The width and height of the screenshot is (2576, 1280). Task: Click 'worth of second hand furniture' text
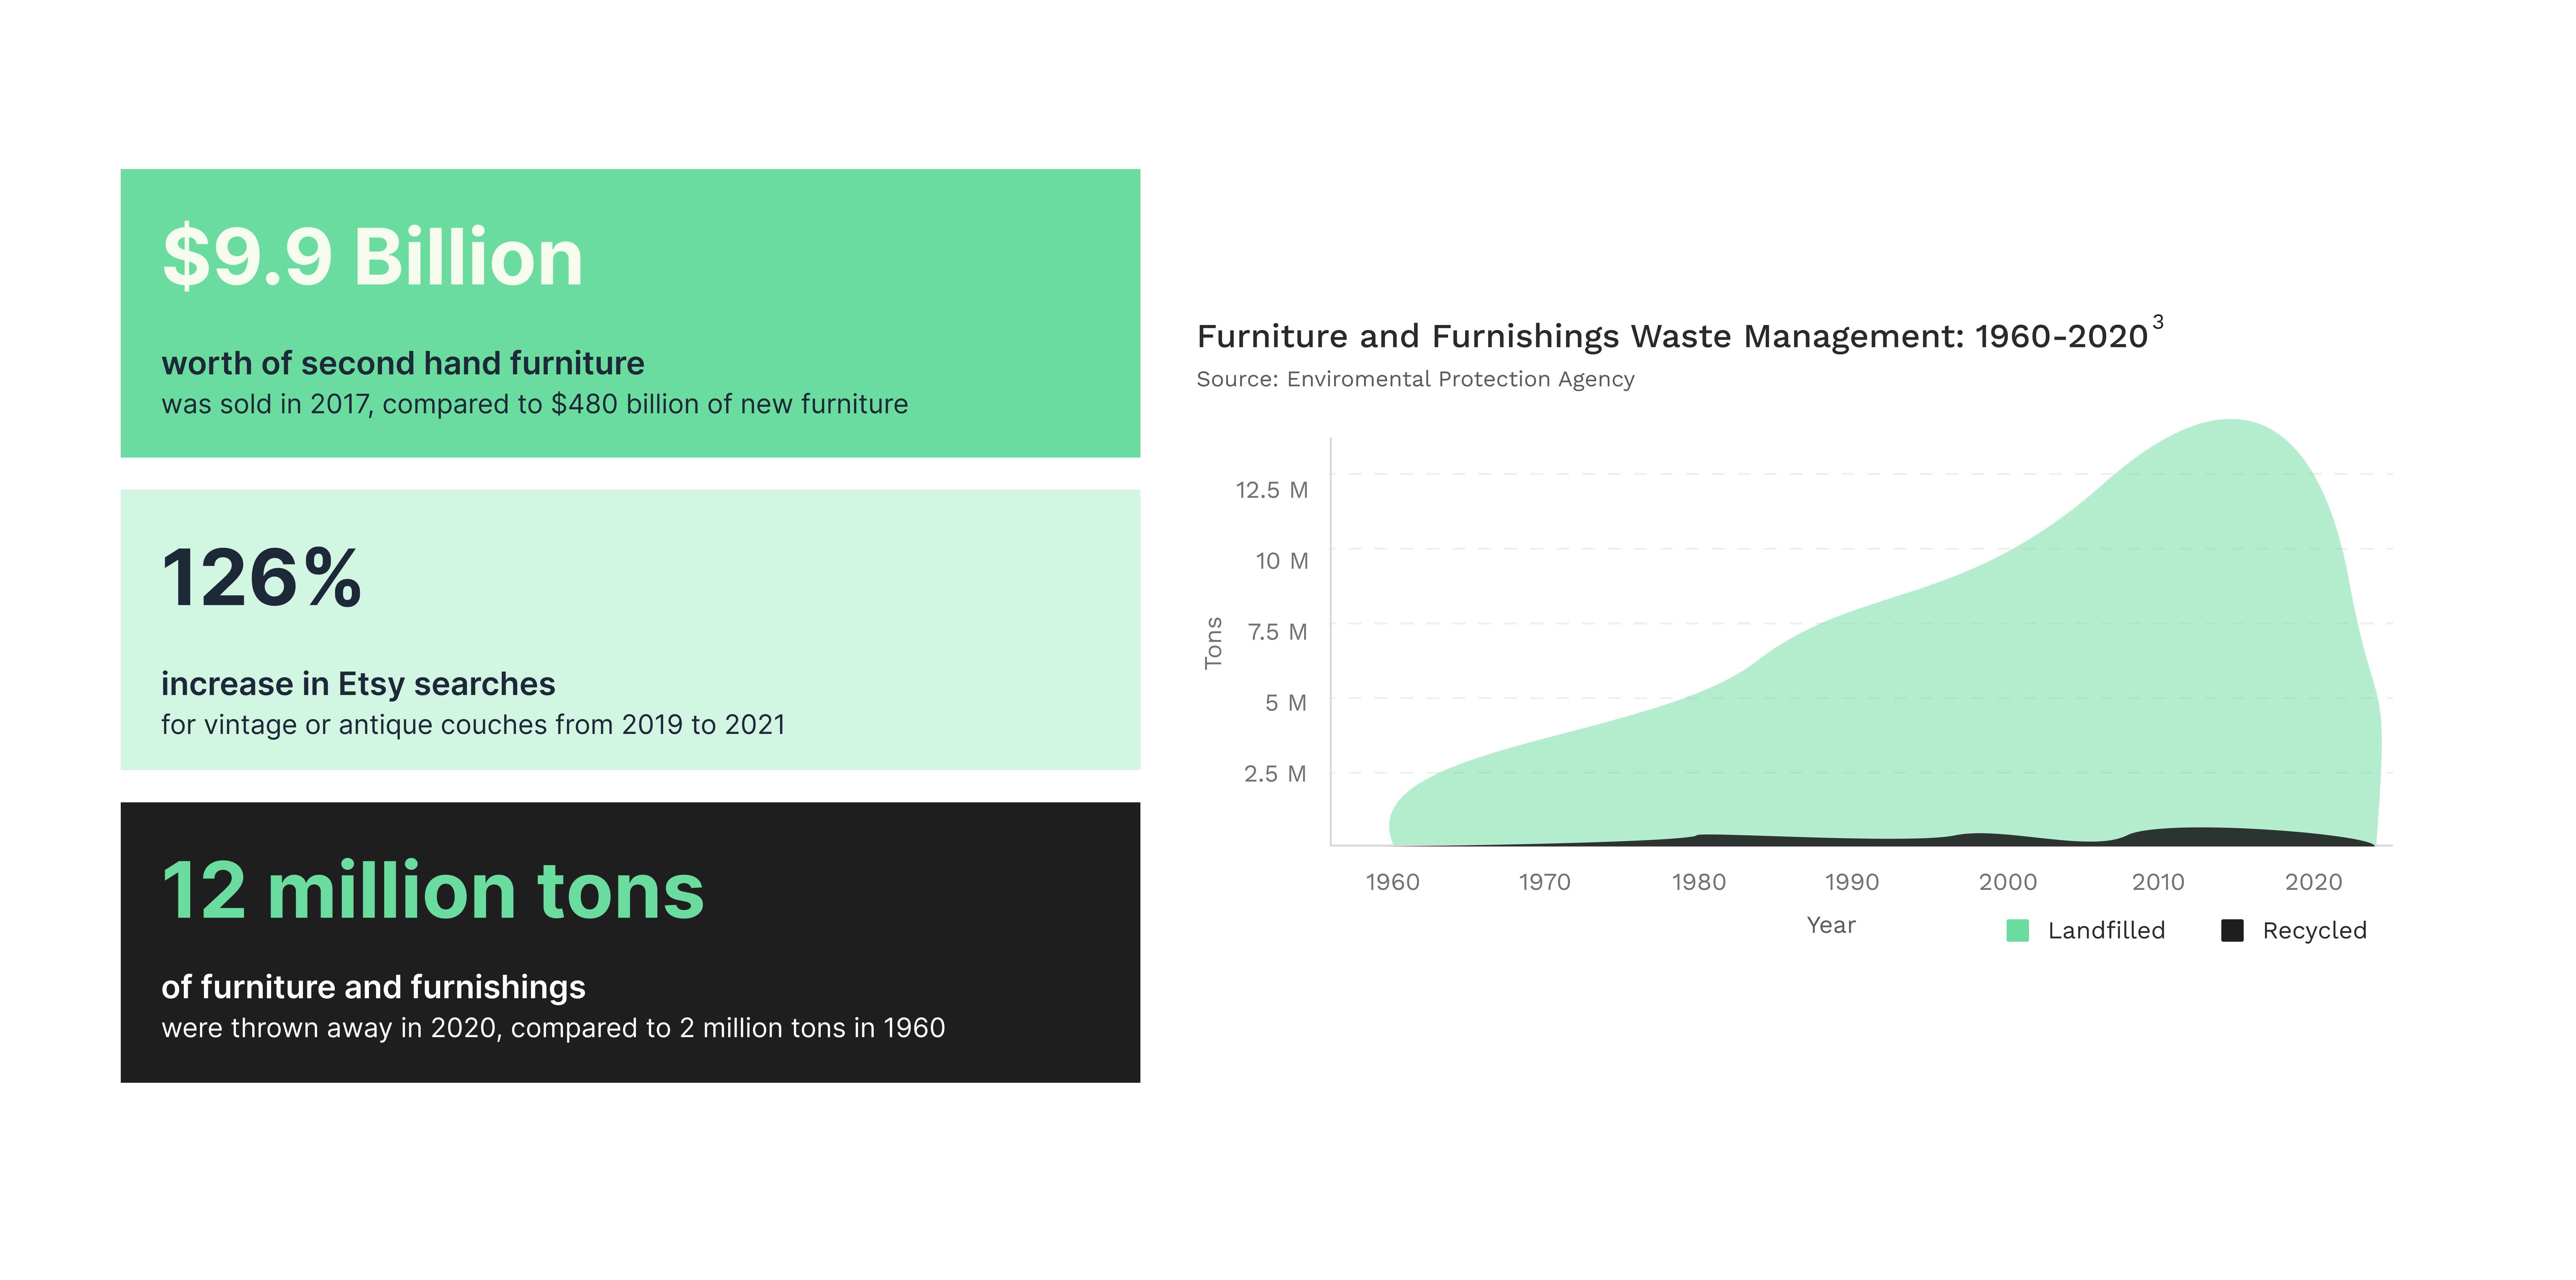(403, 363)
